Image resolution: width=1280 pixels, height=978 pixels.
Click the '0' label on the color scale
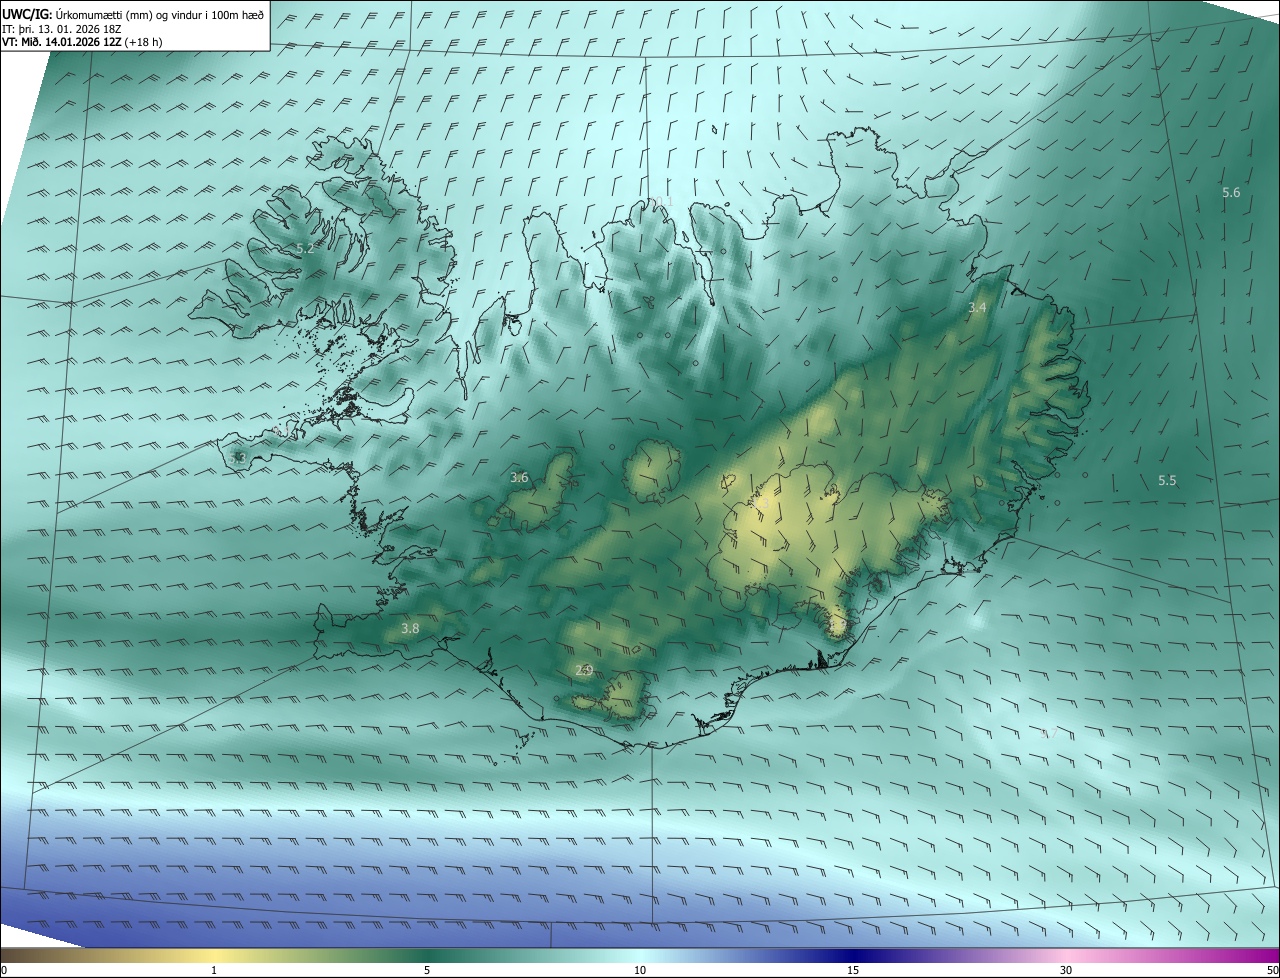[4, 970]
